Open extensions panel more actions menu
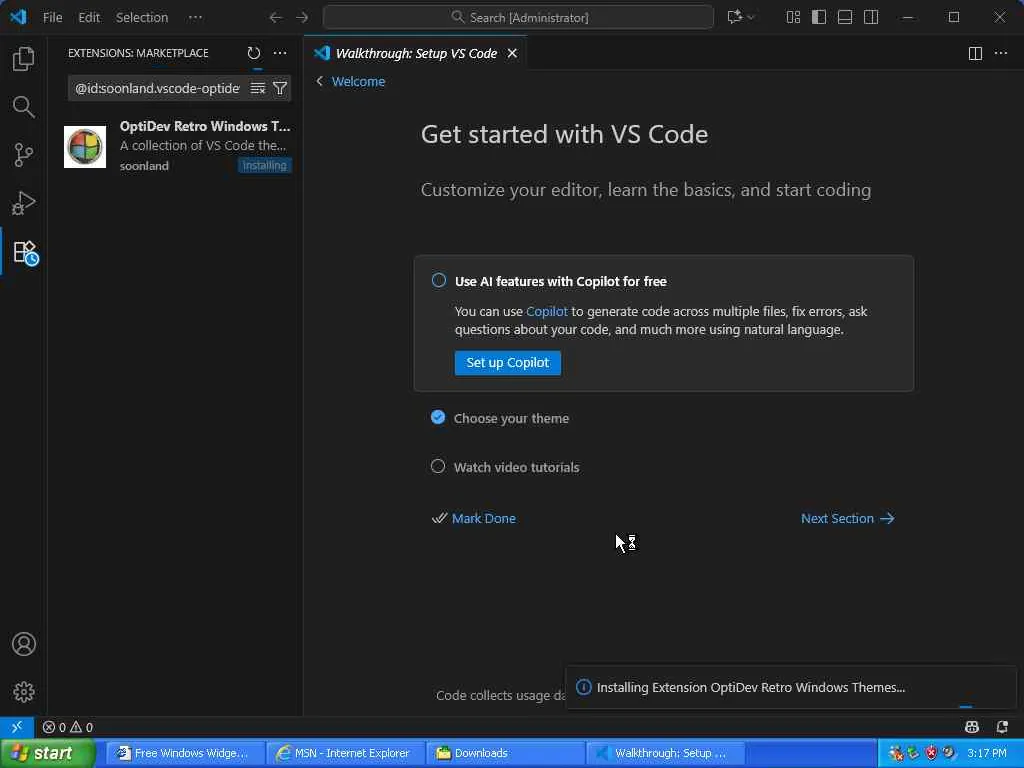This screenshot has width=1024, height=768. click(x=280, y=53)
